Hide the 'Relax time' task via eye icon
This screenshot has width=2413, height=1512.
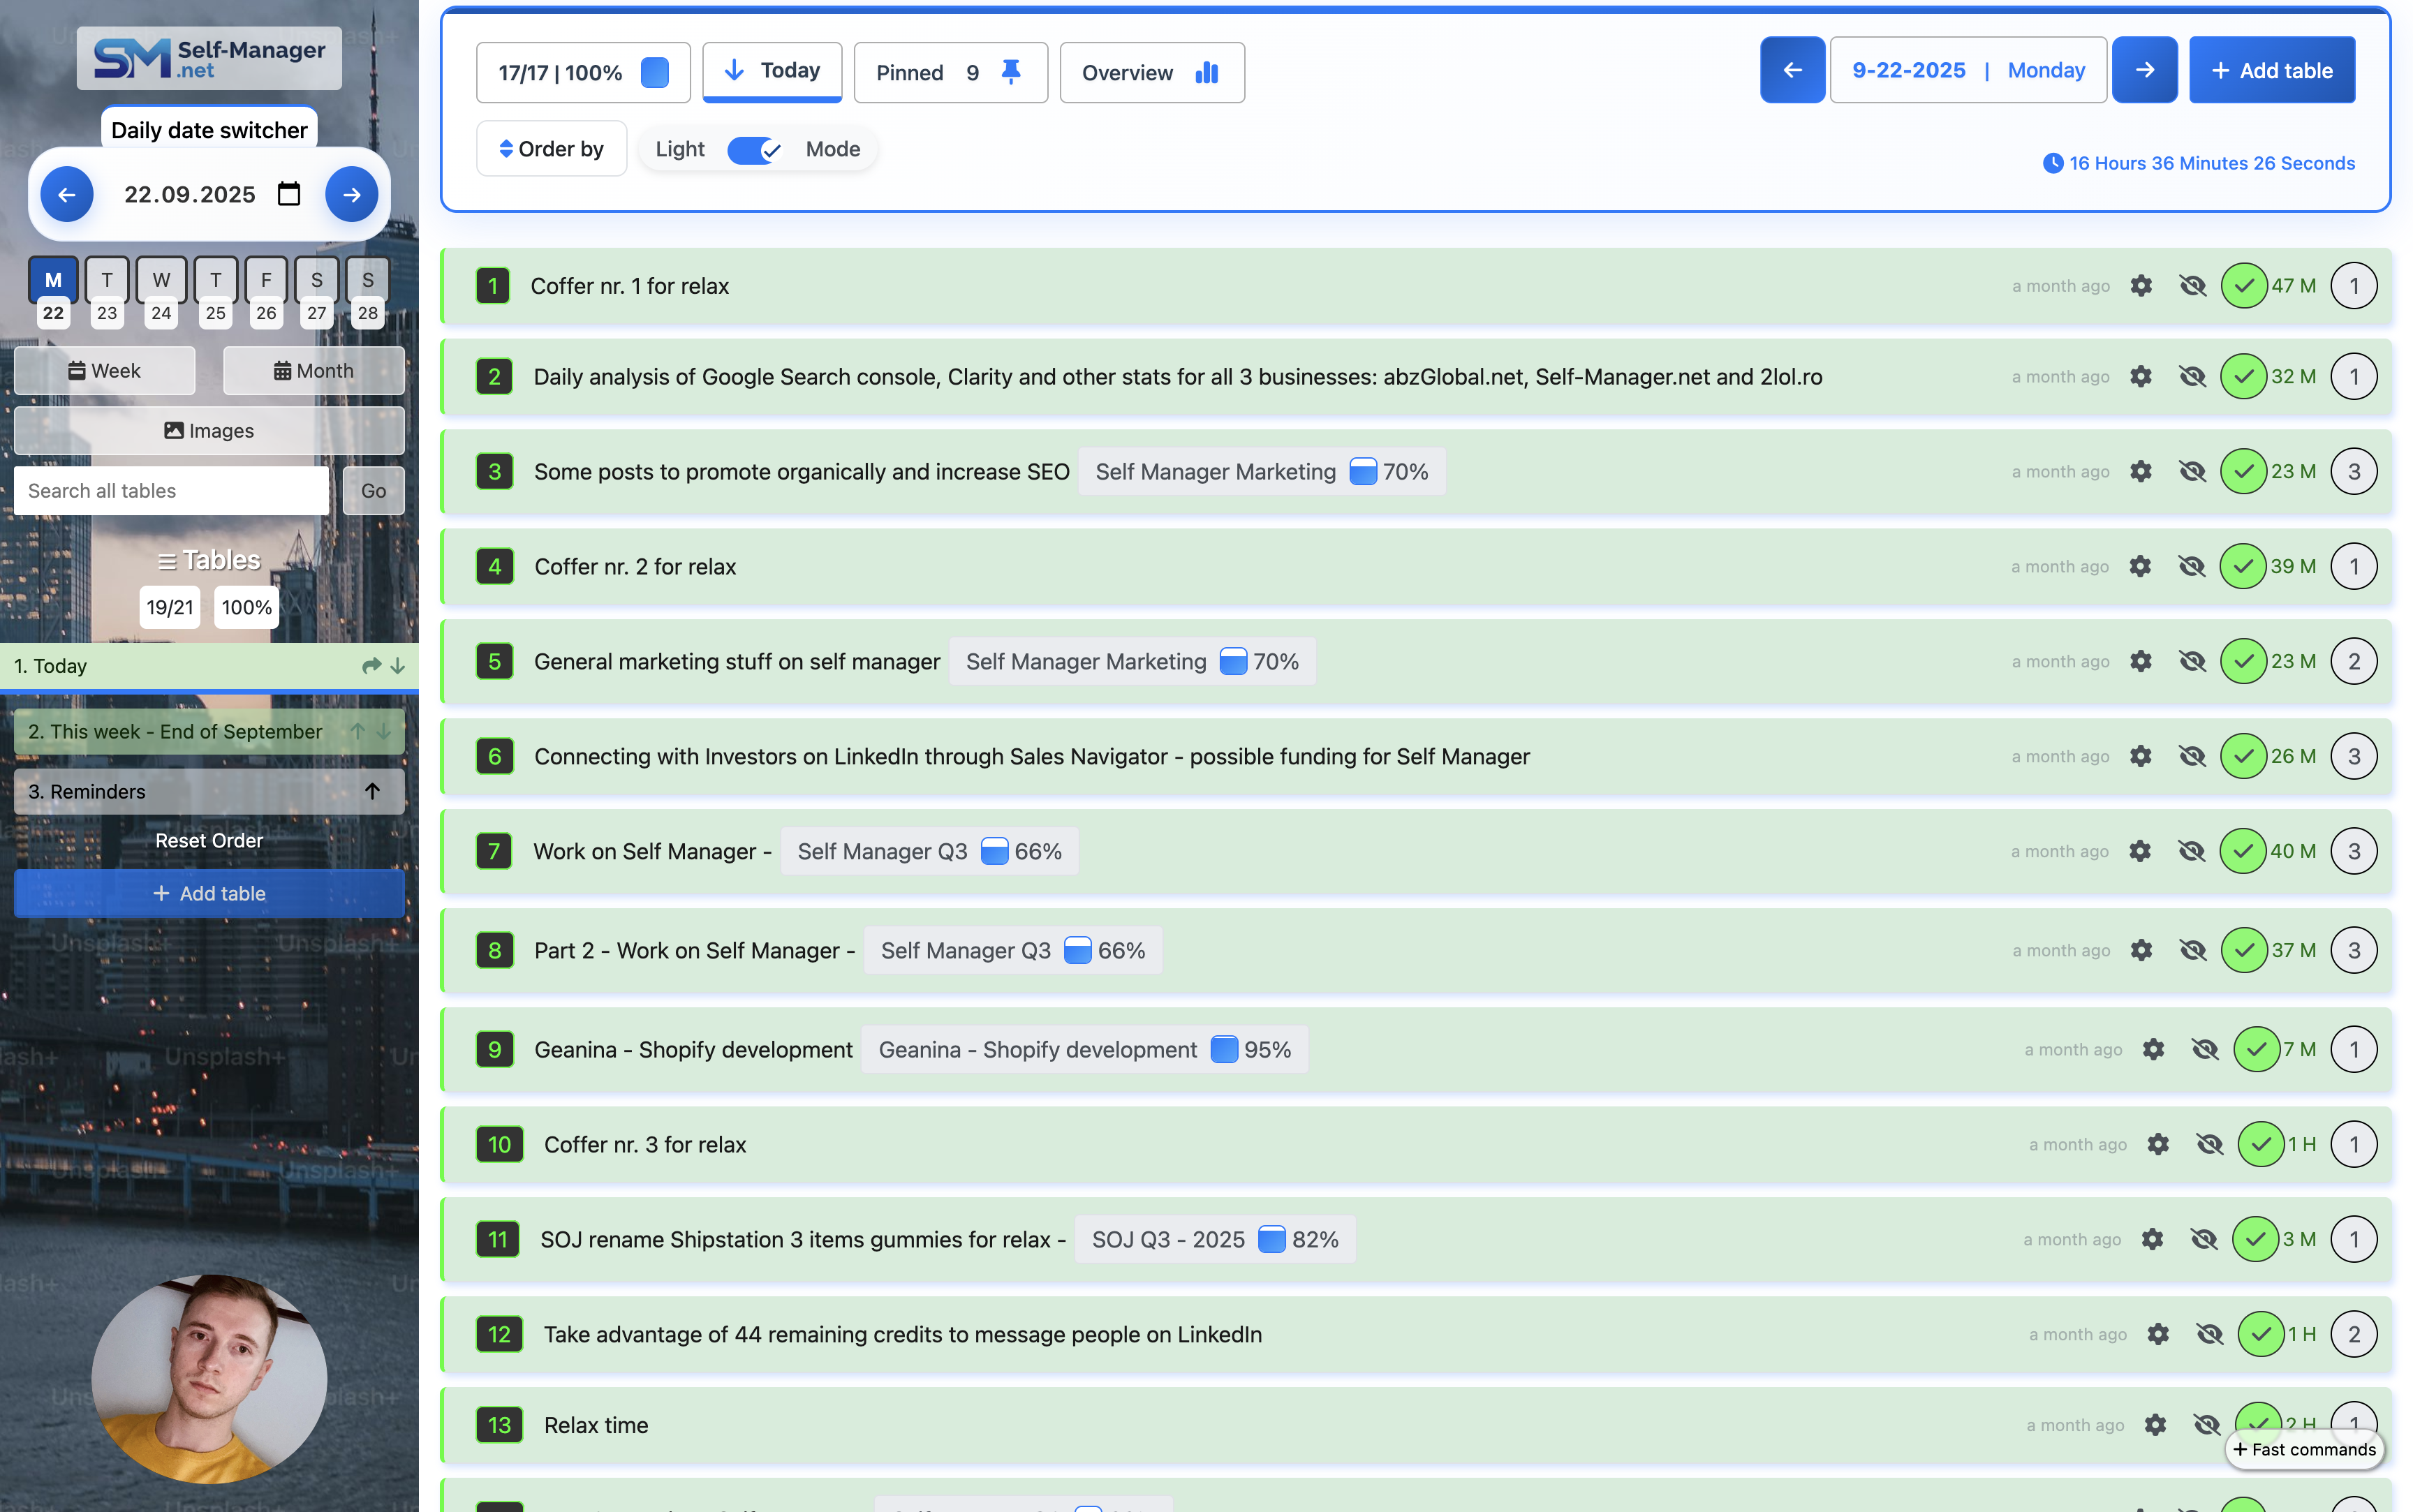coord(2206,1425)
